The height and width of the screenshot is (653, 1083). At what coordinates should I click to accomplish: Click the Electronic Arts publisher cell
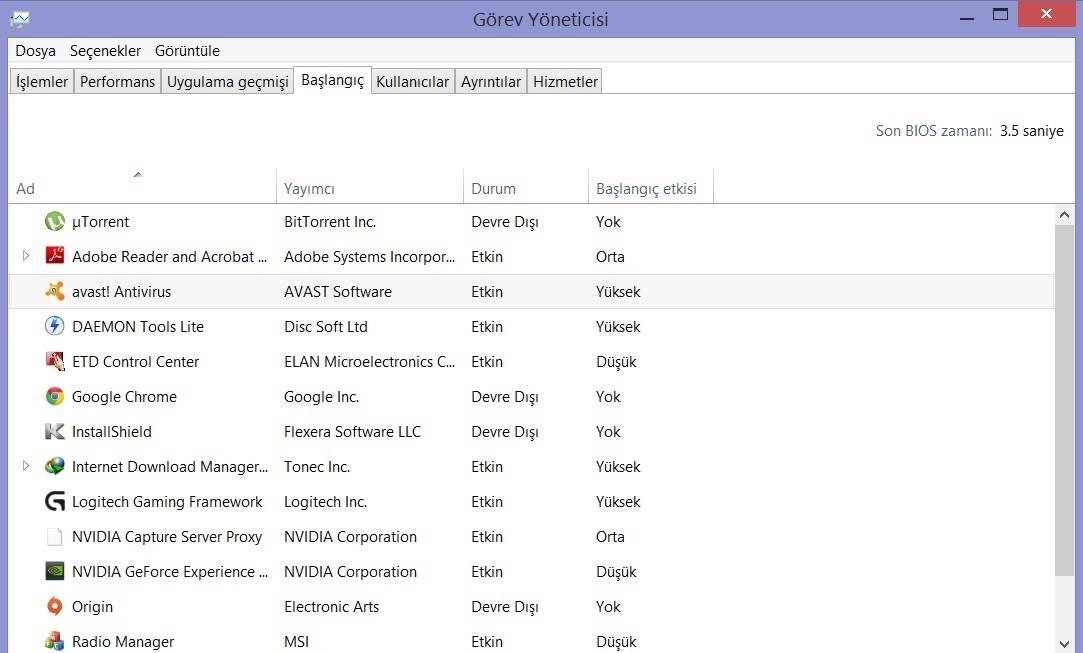(332, 607)
